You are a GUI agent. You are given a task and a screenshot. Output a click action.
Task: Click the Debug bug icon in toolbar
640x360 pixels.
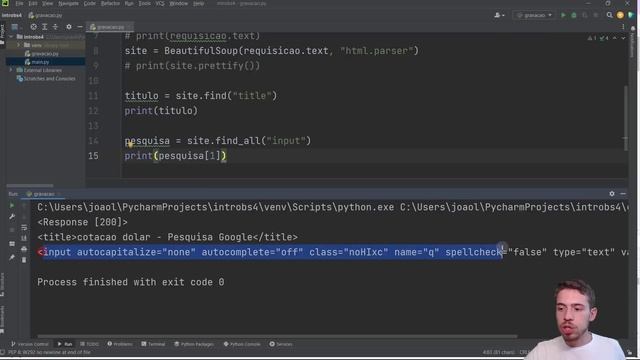coord(574,15)
